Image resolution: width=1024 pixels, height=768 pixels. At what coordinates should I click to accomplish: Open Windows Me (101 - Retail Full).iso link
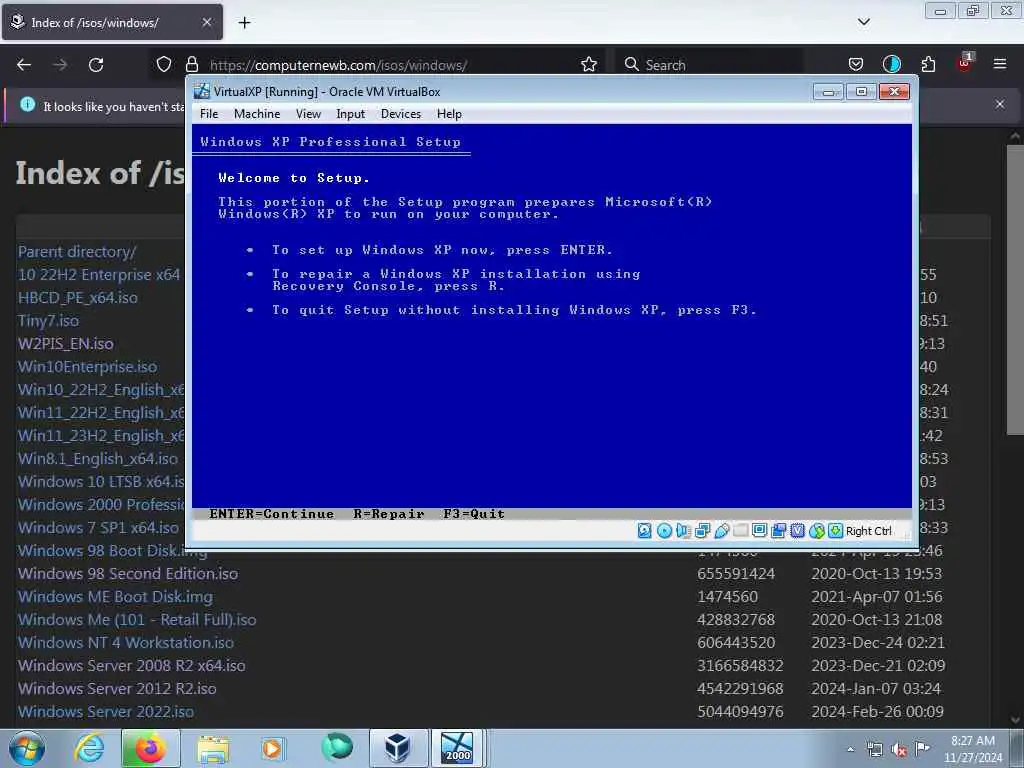click(x=137, y=620)
